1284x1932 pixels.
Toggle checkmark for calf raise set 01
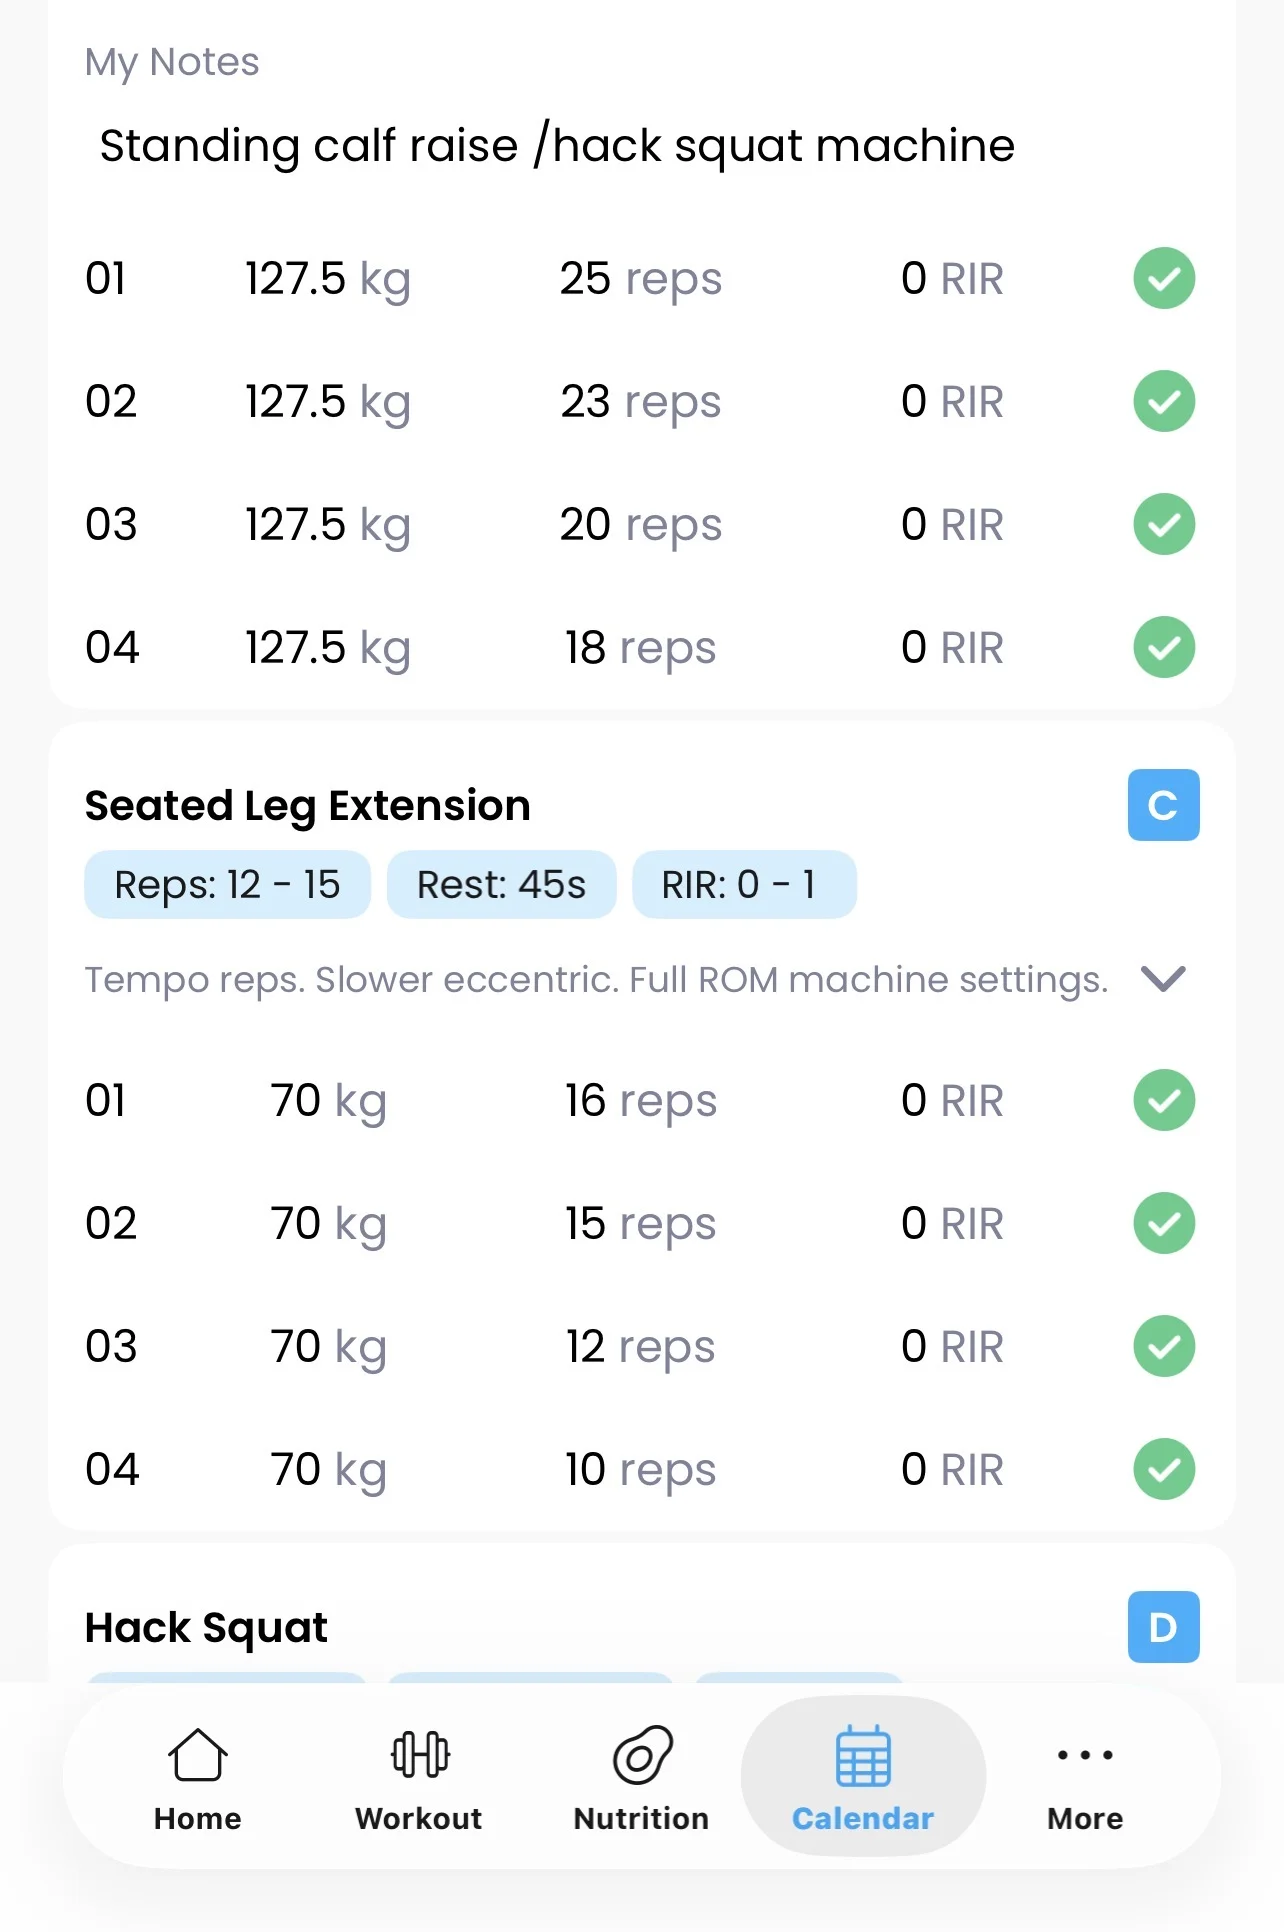pyautogui.click(x=1163, y=278)
